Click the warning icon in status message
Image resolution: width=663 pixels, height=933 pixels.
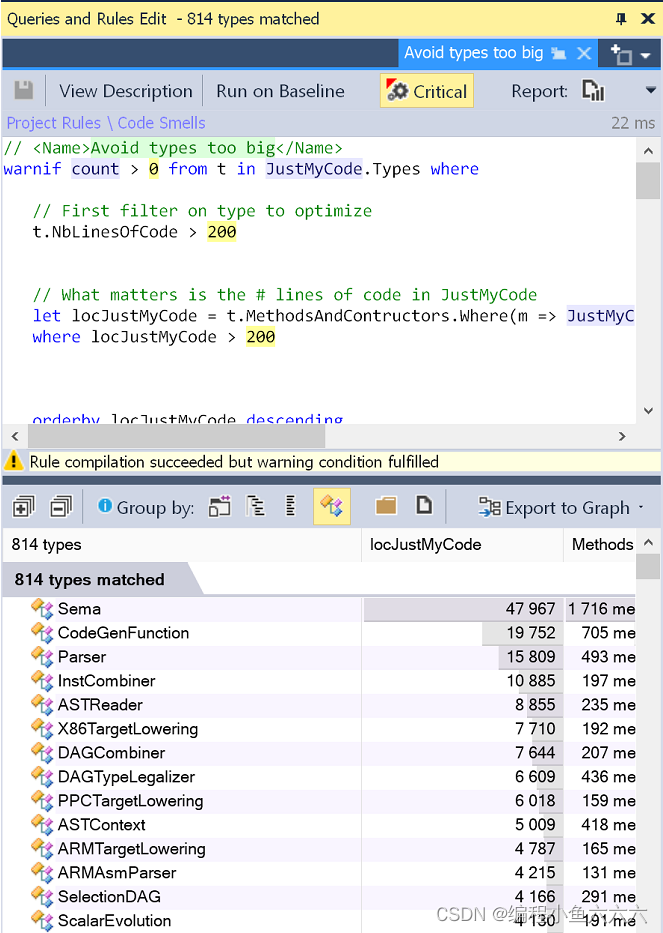14,461
